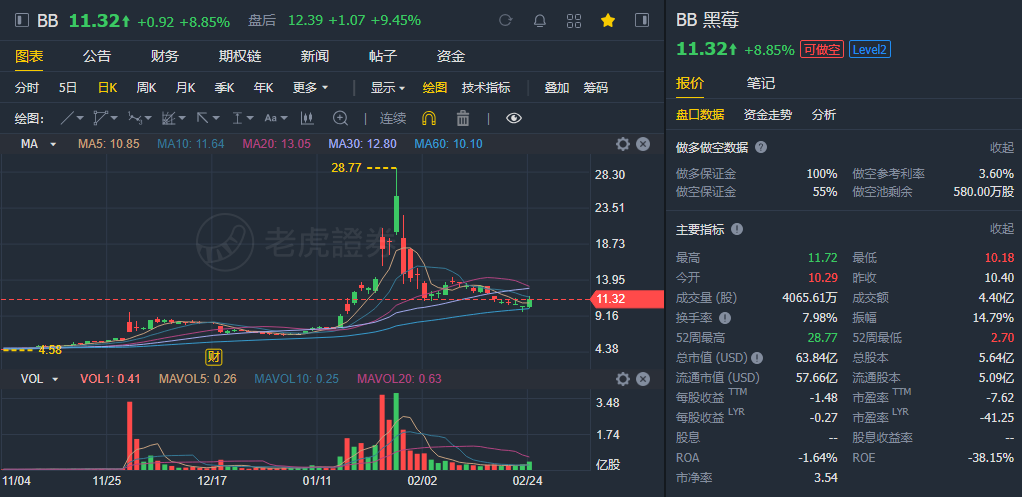The image size is (1022, 497).
Task: Click the 财 earnings marker on chart
Action: tap(214, 356)
